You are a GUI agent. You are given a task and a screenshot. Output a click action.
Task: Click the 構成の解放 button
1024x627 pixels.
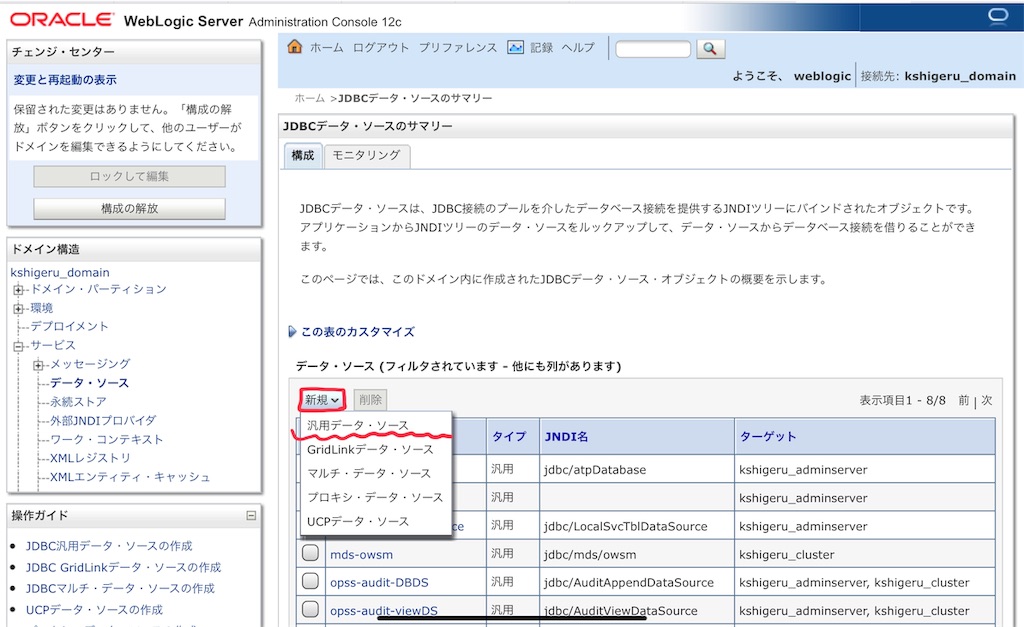click(129, 208)
